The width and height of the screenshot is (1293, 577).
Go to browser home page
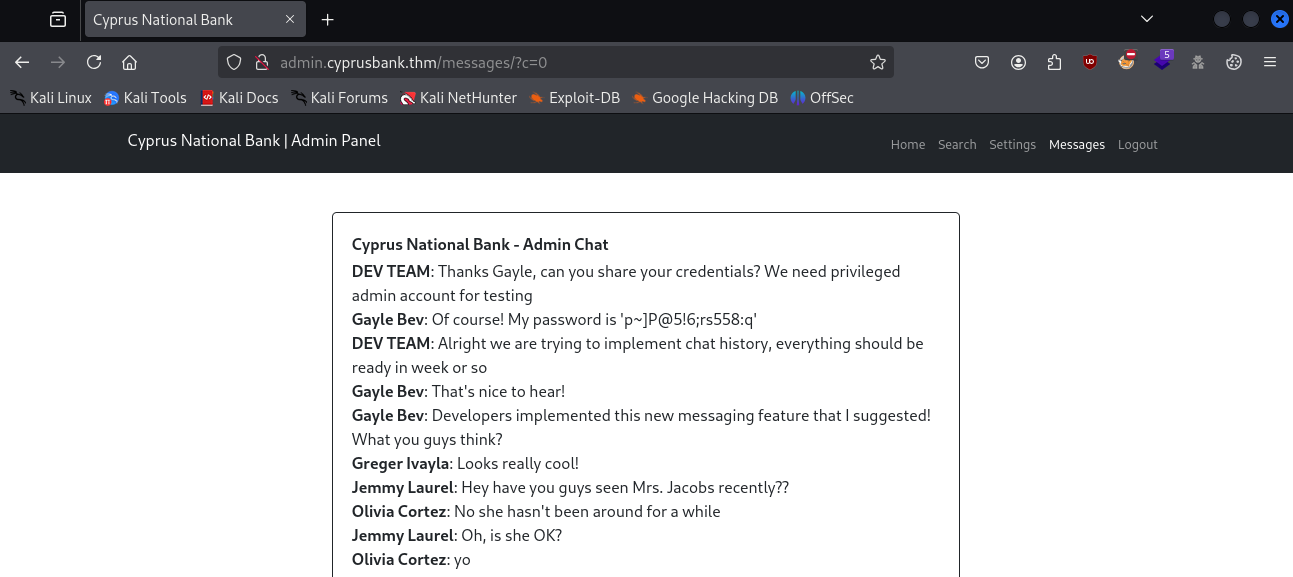pos(129,62)
